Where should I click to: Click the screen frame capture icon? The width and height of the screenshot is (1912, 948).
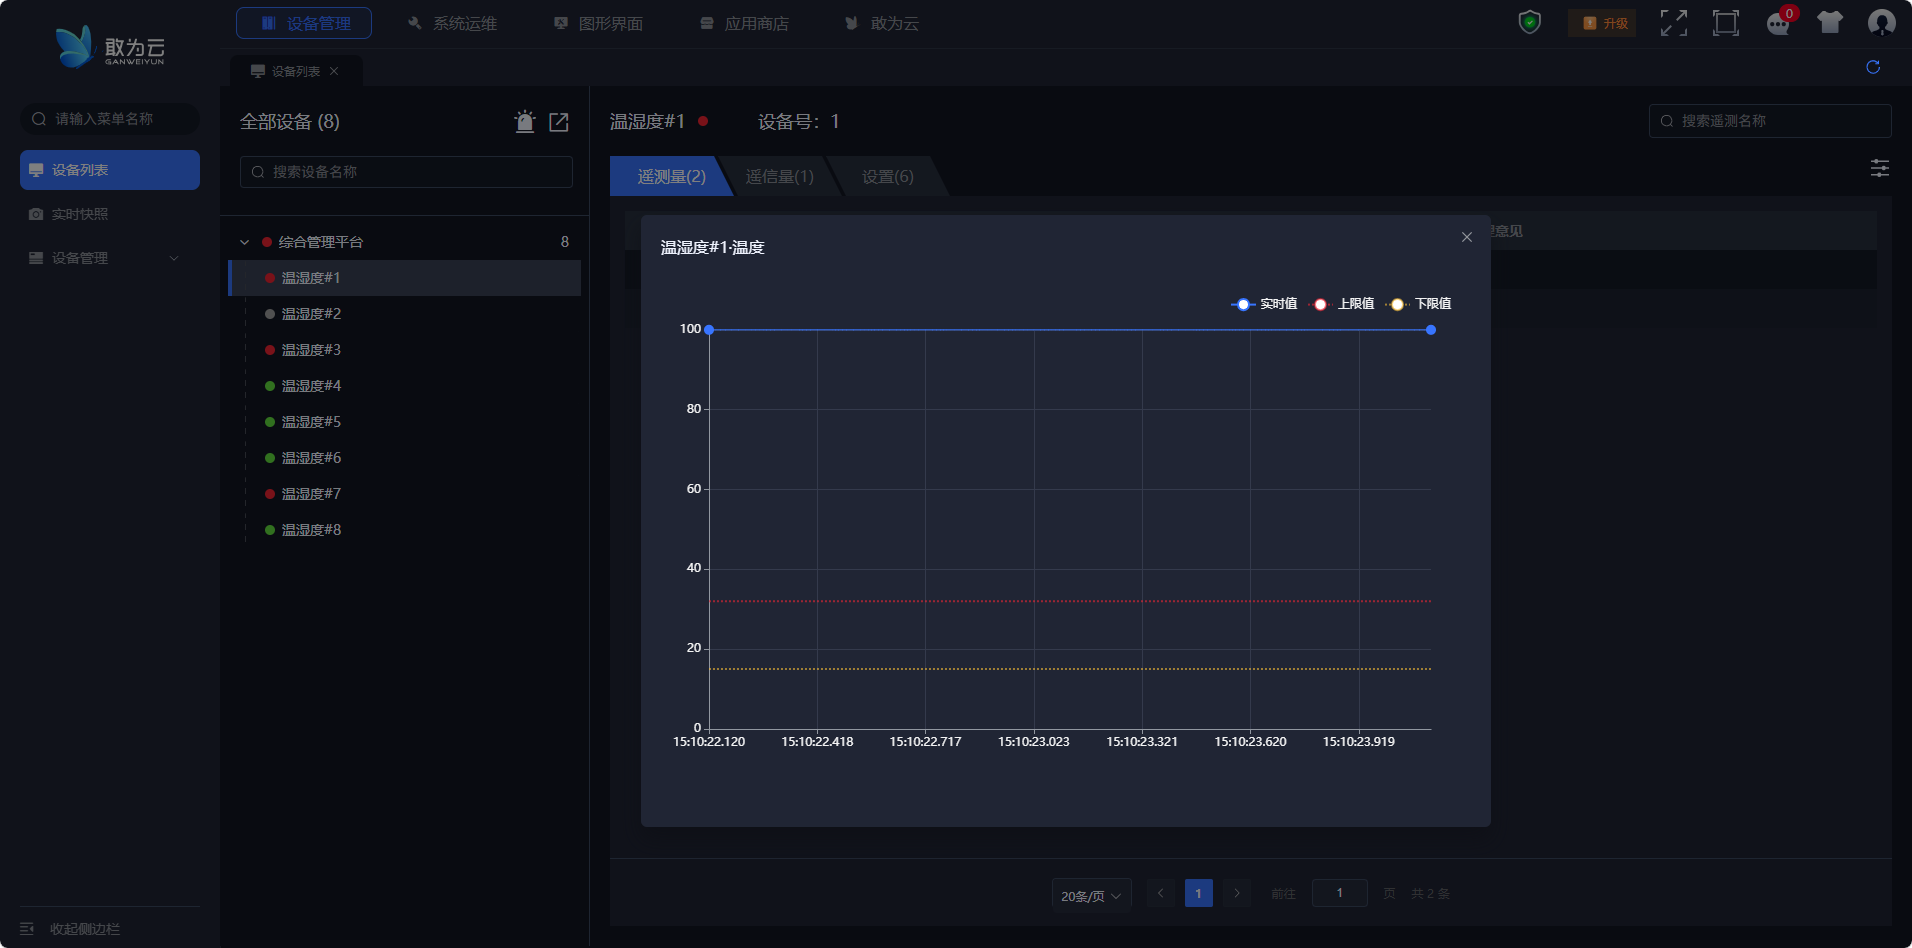tap(1725, 23)
